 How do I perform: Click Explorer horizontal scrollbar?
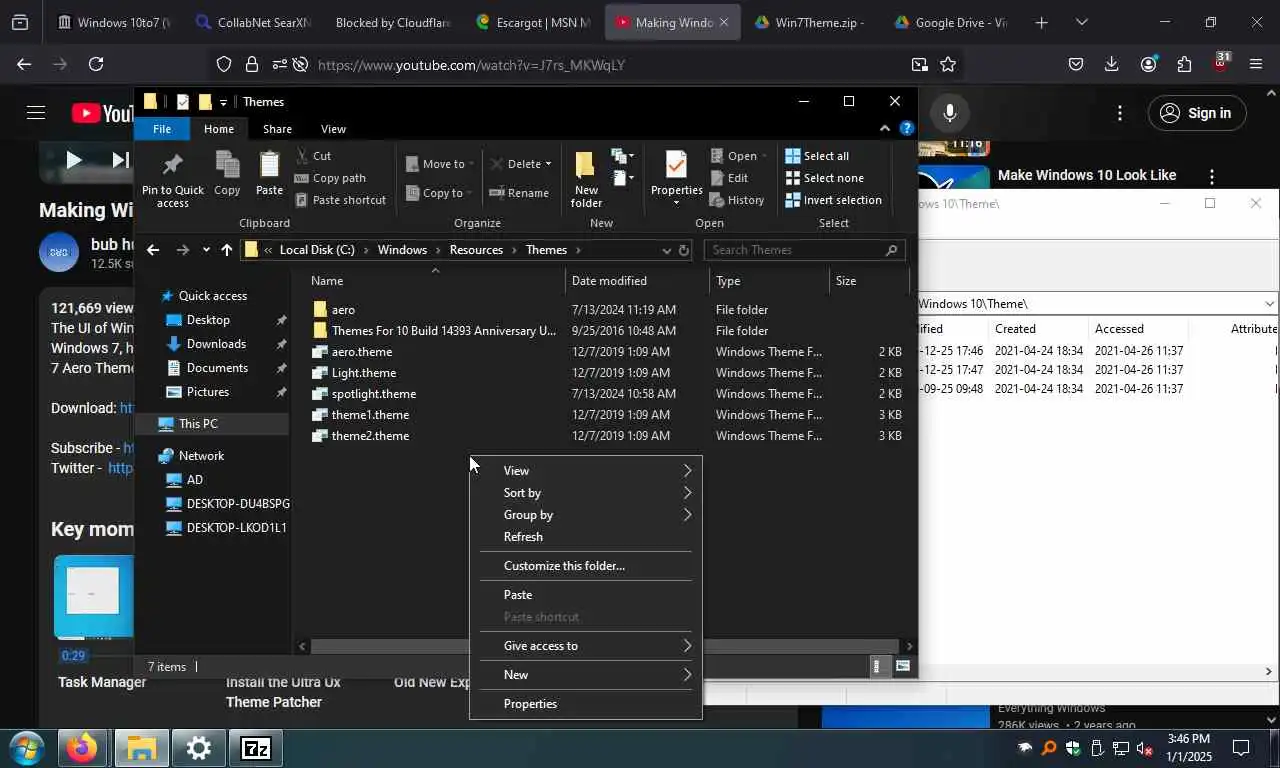tap(604, 647)
